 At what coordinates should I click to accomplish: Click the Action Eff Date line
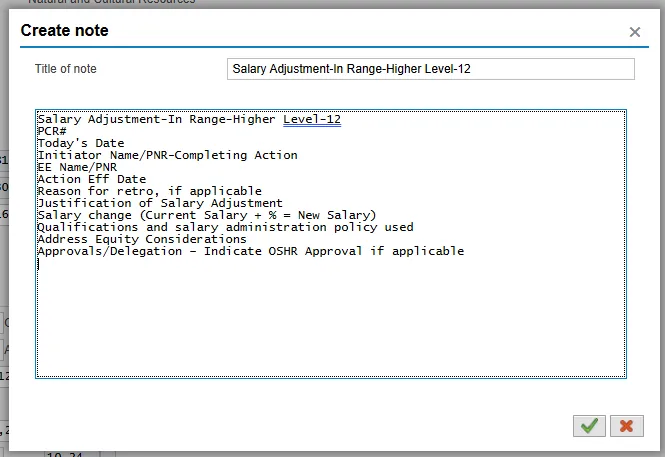point(91,180)
